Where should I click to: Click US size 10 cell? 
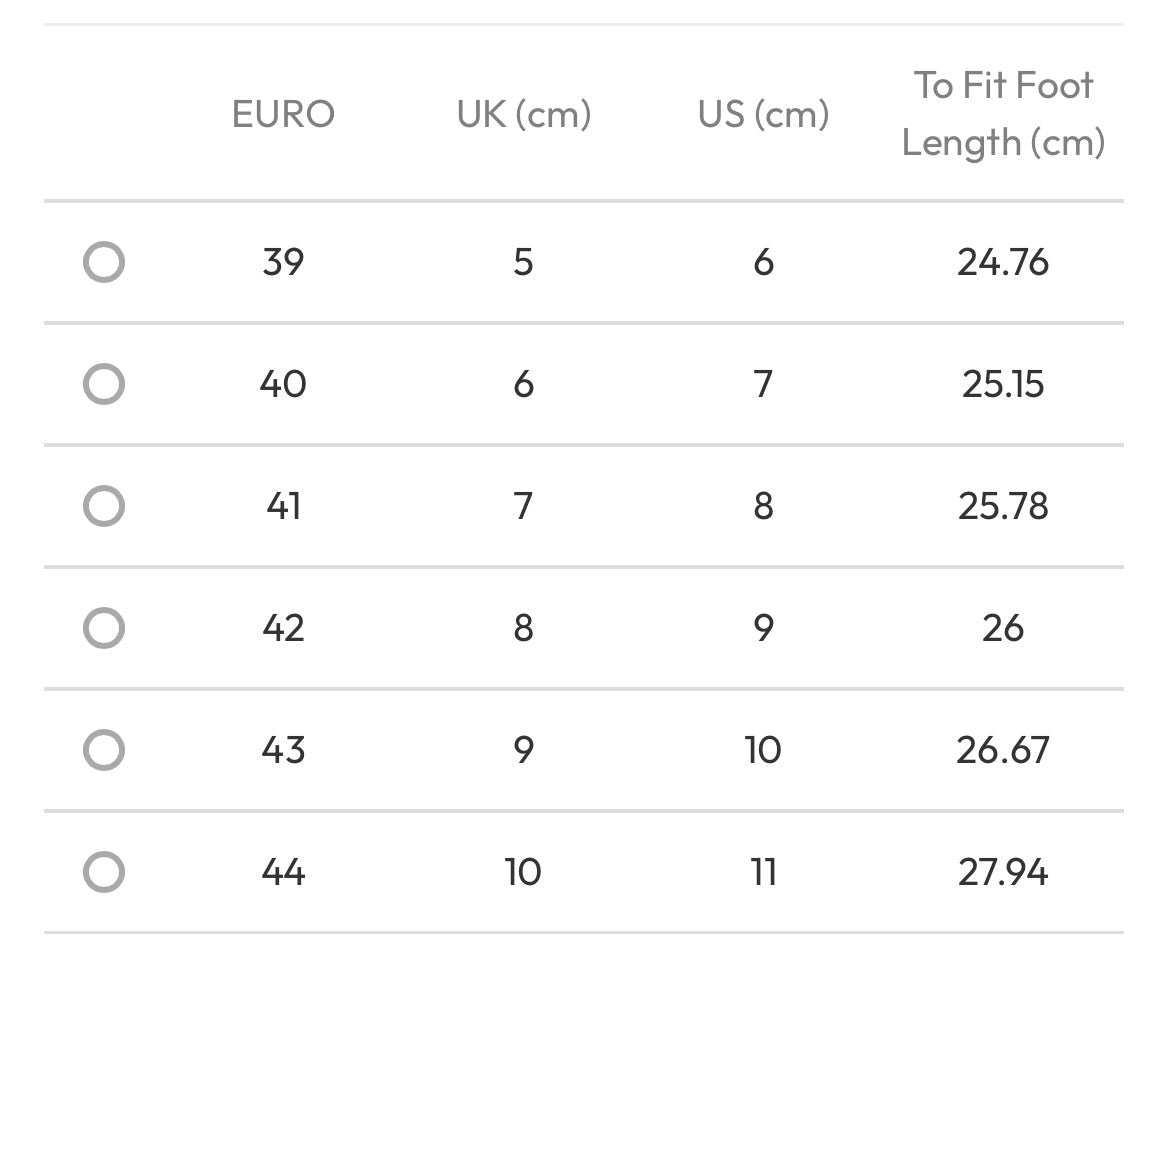coord(763,749)
